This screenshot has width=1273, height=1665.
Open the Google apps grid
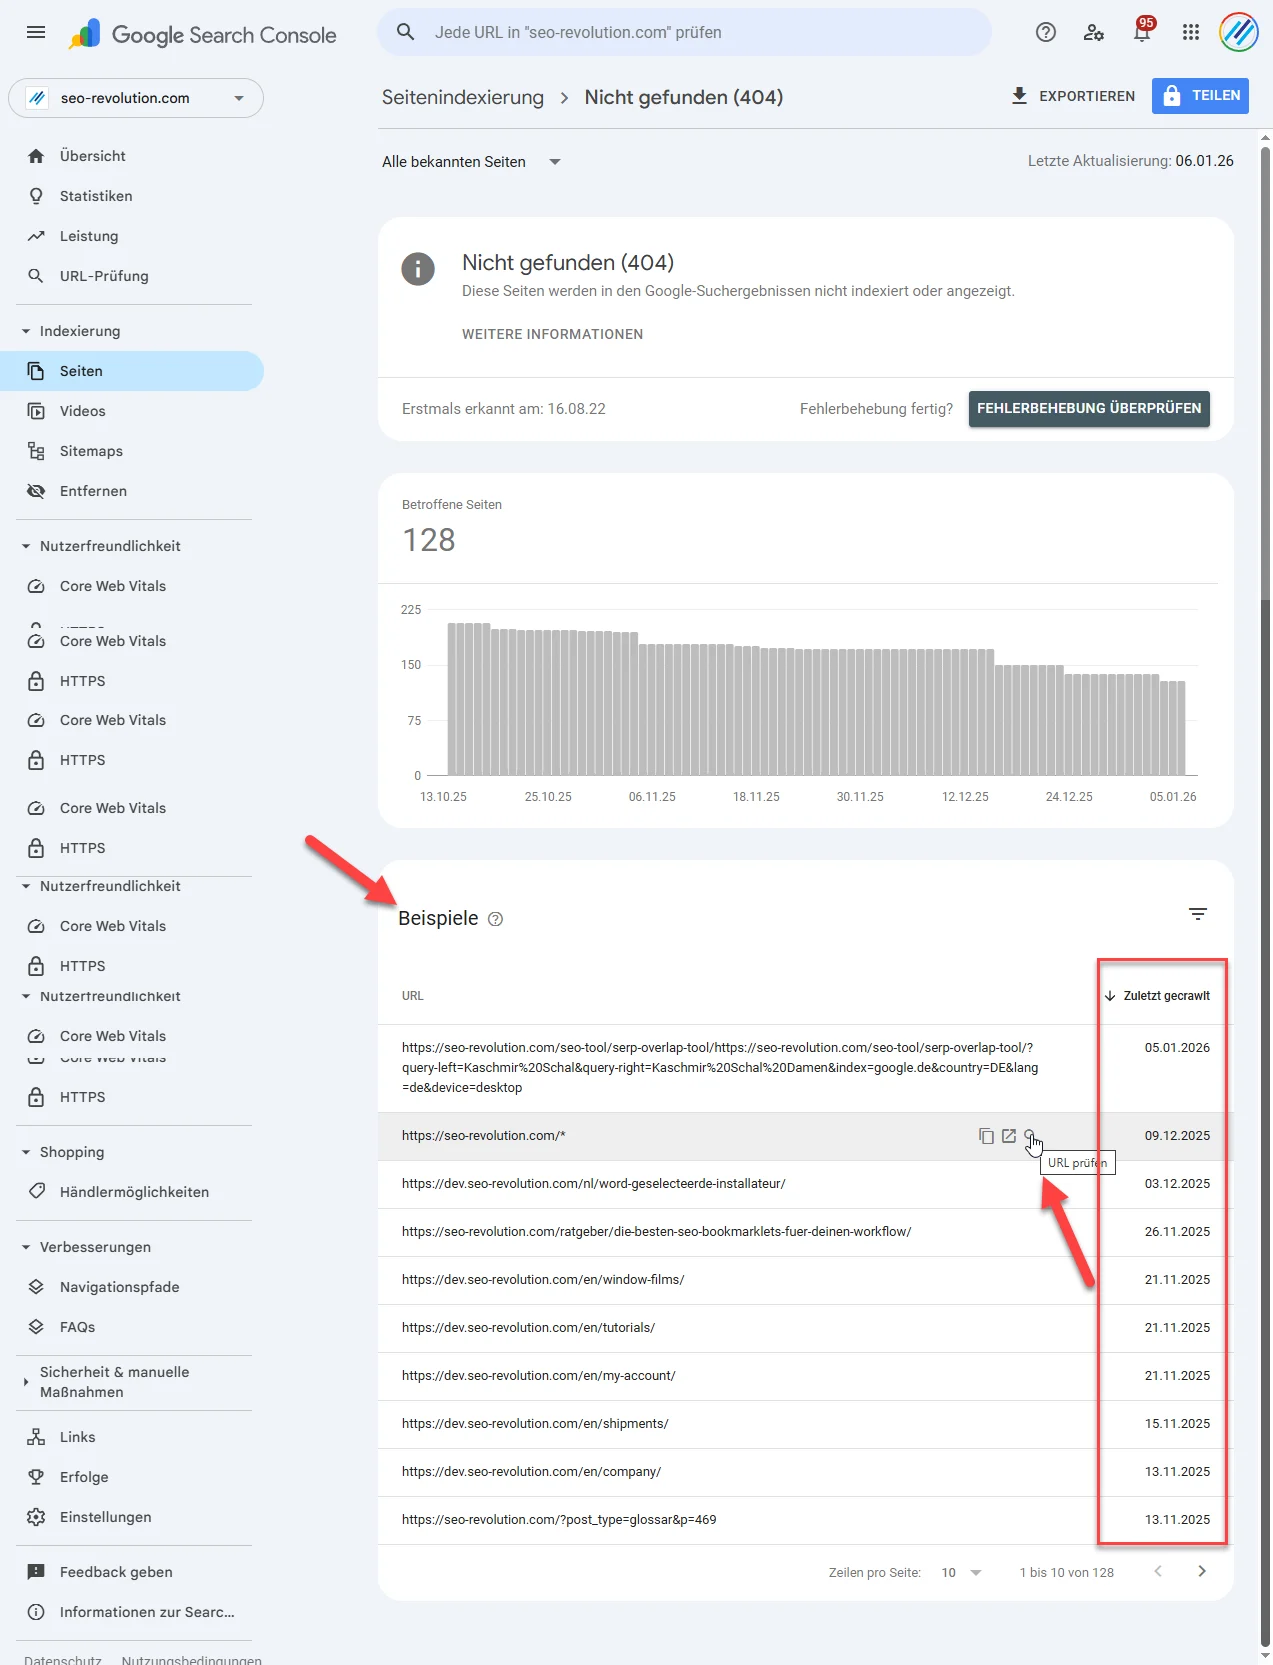[1190, 32]
